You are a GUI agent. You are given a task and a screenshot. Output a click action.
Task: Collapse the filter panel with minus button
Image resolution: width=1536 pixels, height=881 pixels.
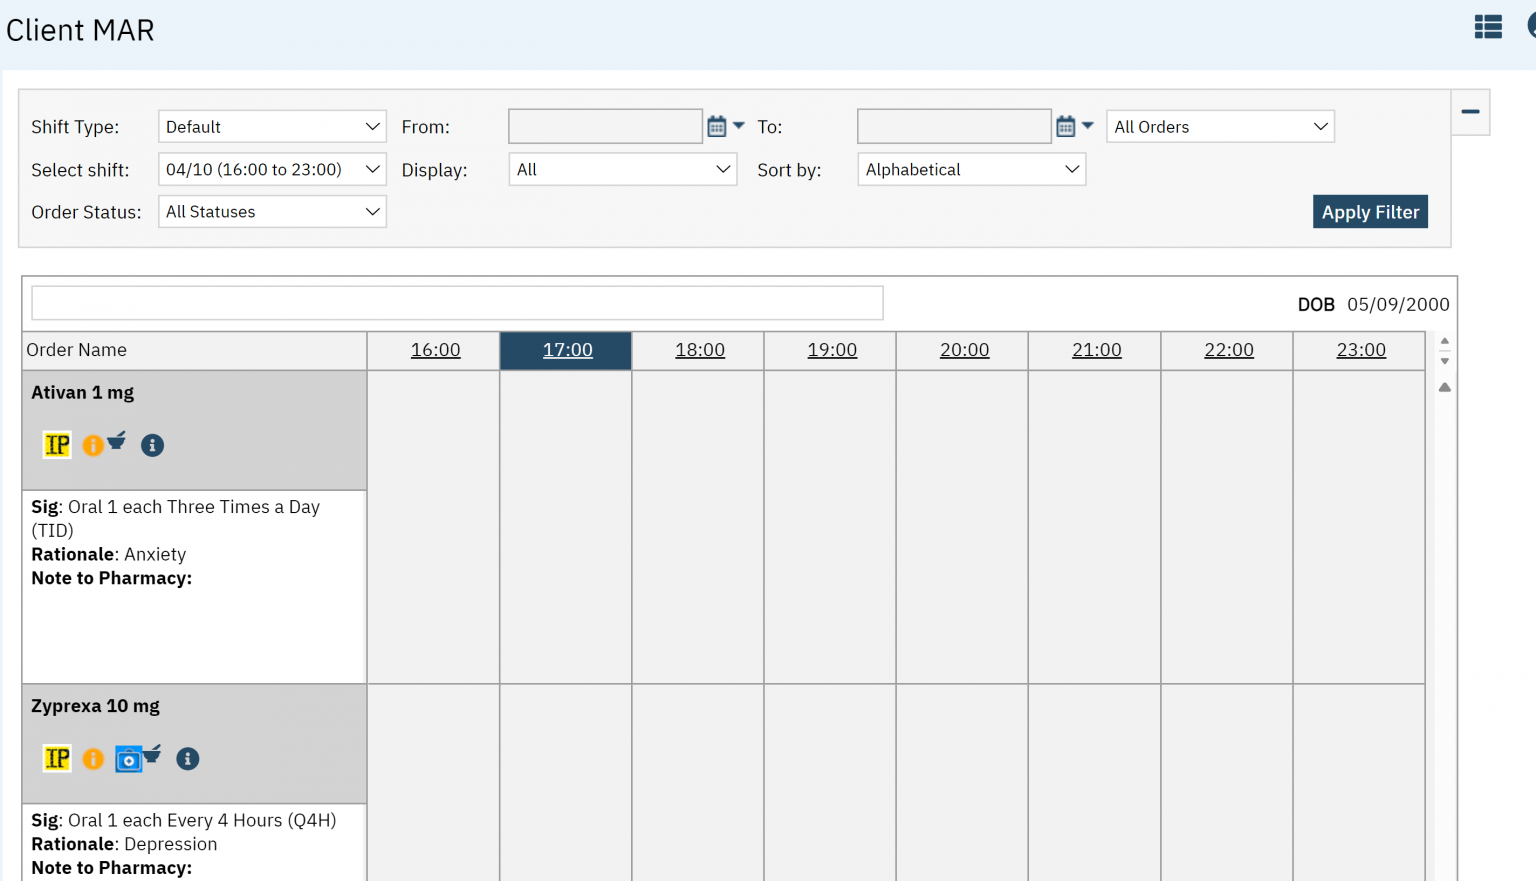(x=1470, y=111)
